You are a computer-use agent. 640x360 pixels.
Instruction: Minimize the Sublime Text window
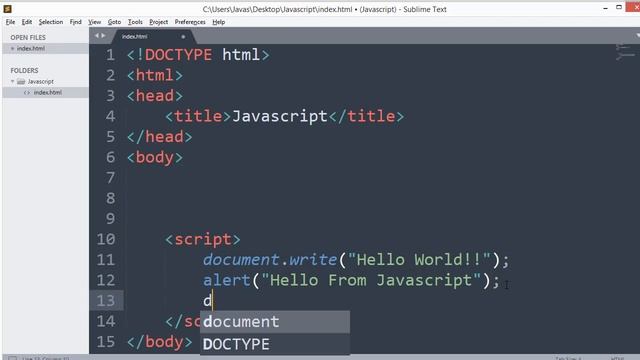click(605, 8)
